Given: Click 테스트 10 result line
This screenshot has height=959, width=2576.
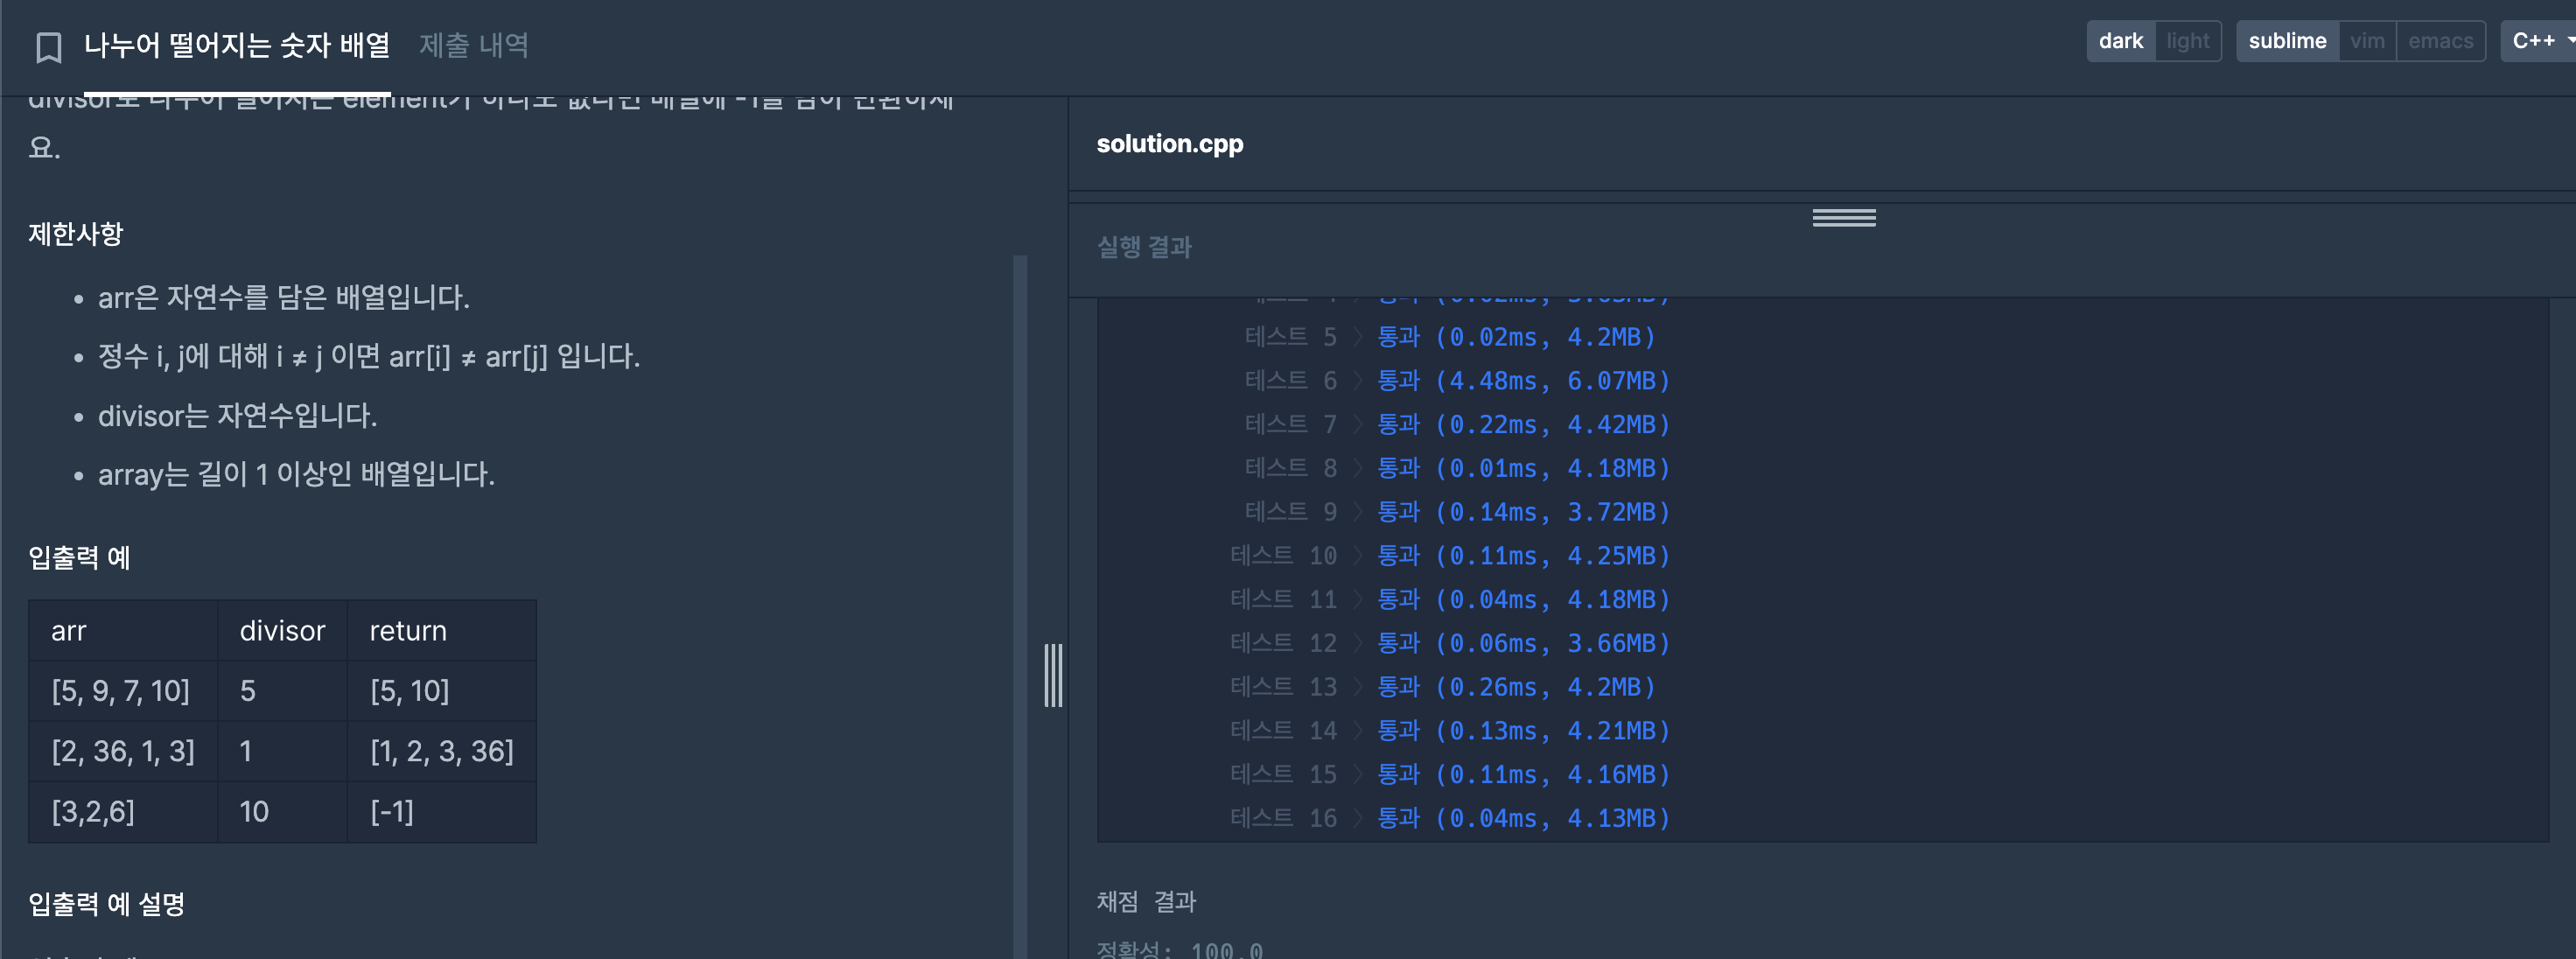Looking at the screenshot, I should 1450,556.
